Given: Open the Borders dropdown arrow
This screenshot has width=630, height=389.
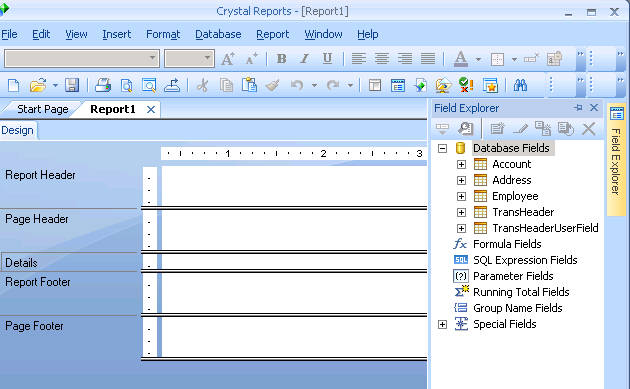Looking at the screenshot, I should pos(514,59).
